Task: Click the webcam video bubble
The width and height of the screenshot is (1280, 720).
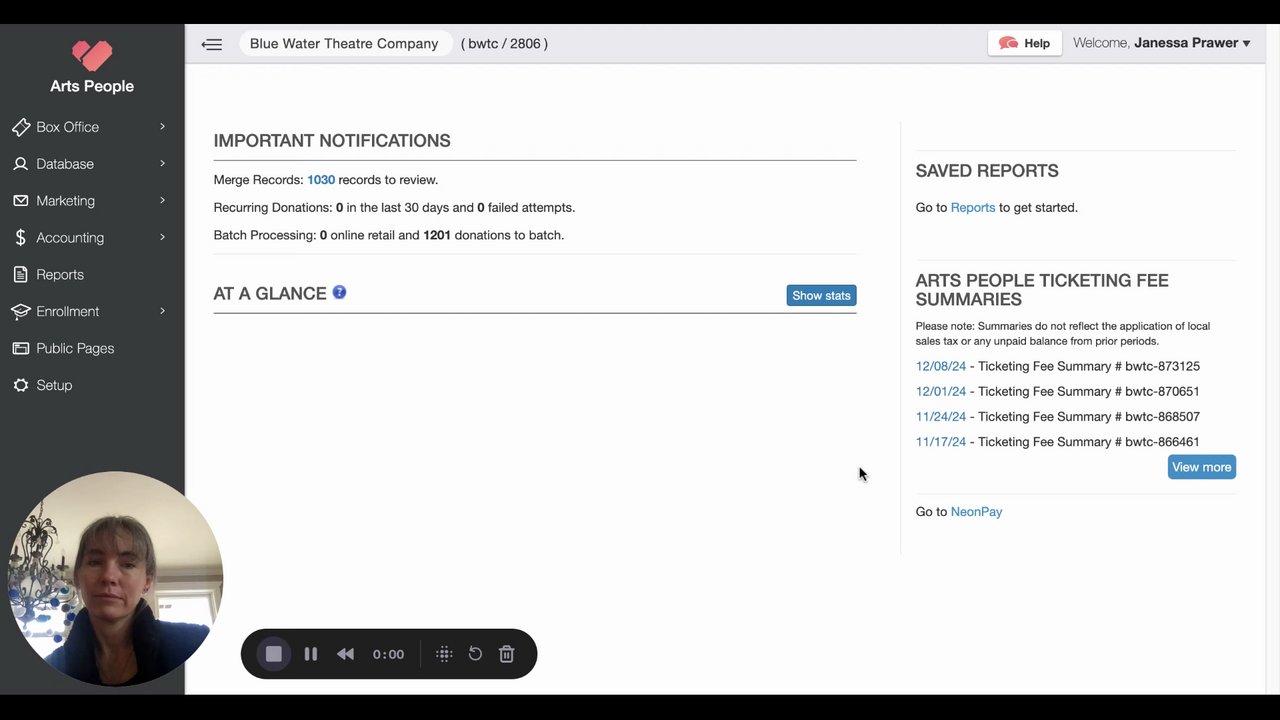Action: pos(116,578)
